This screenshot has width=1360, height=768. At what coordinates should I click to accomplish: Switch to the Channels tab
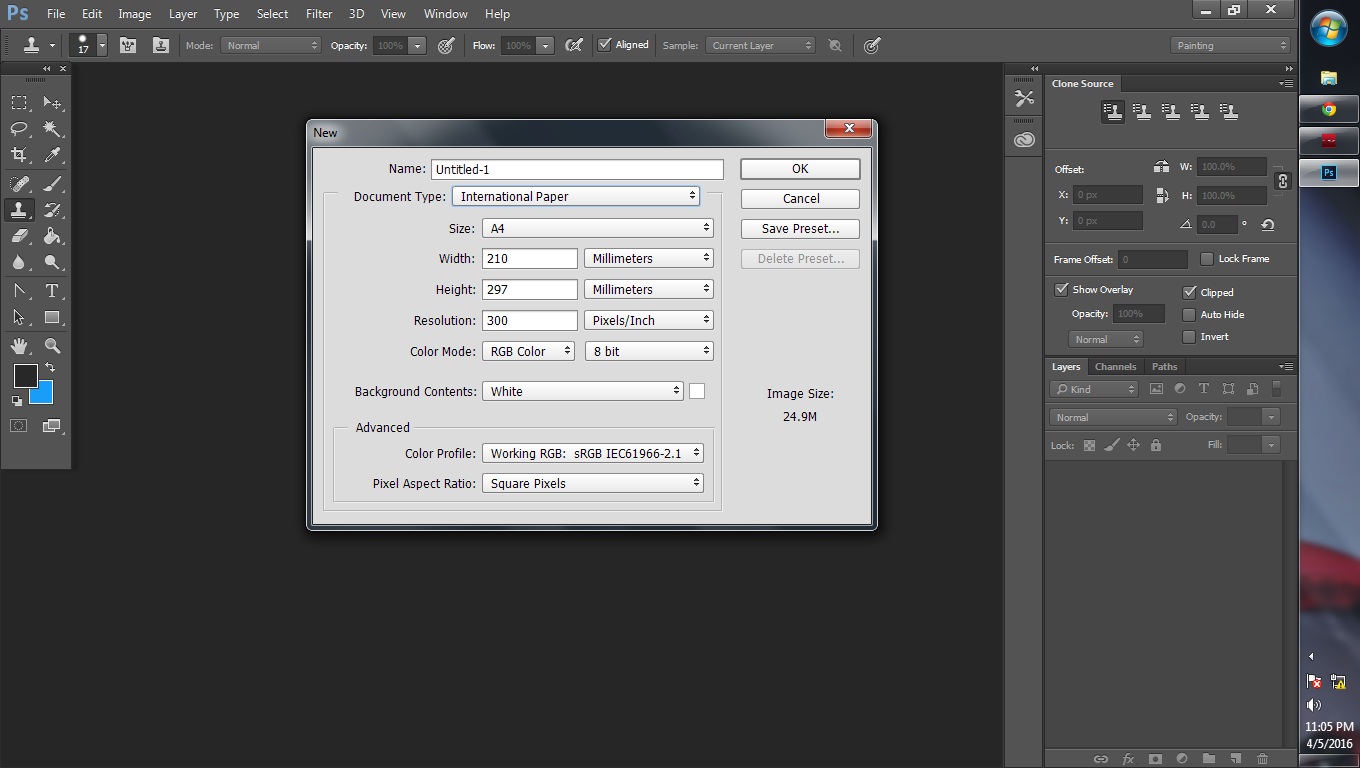pos(1115,367)
